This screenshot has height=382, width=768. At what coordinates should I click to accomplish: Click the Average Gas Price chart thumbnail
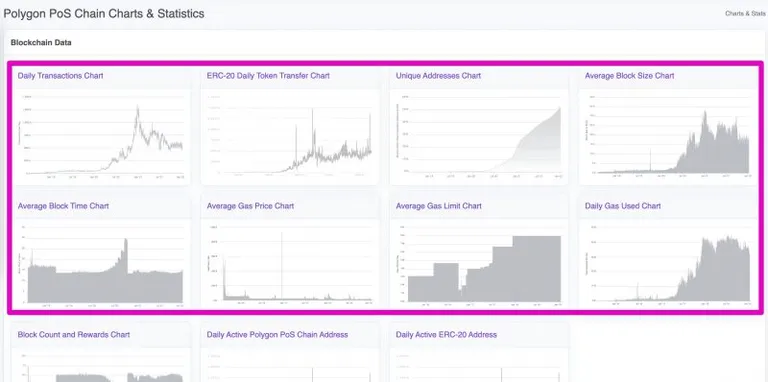(x=290, y=264)
